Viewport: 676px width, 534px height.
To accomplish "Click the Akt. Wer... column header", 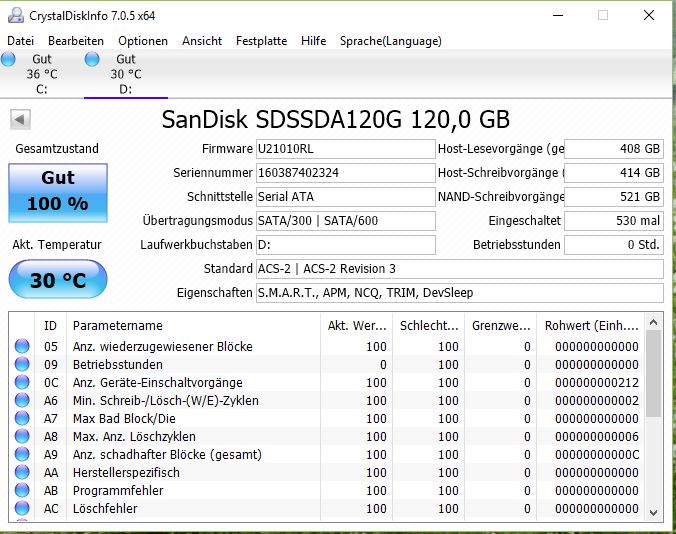I will (357, 325).
